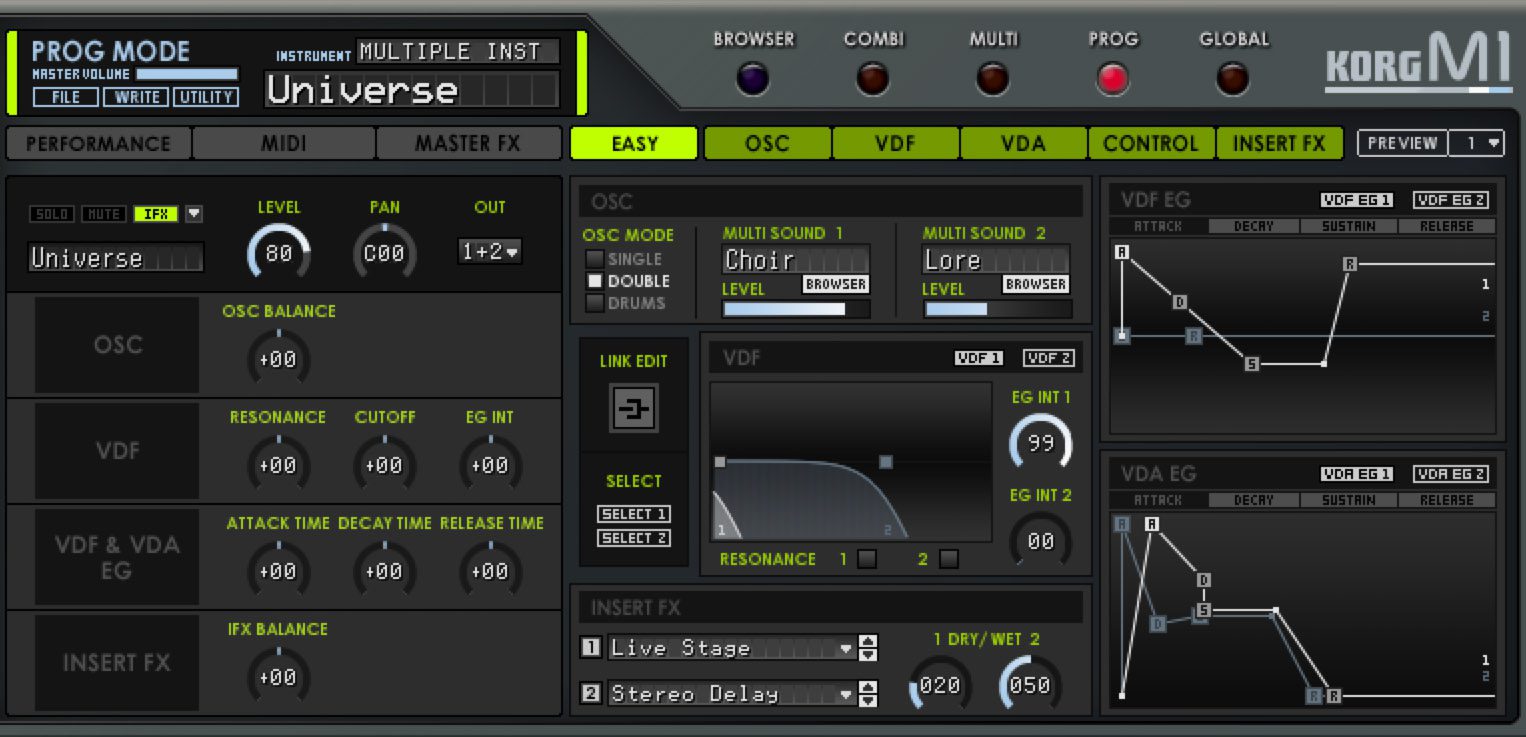
Task: Switch to the MIDI tab
Action: 284,143
